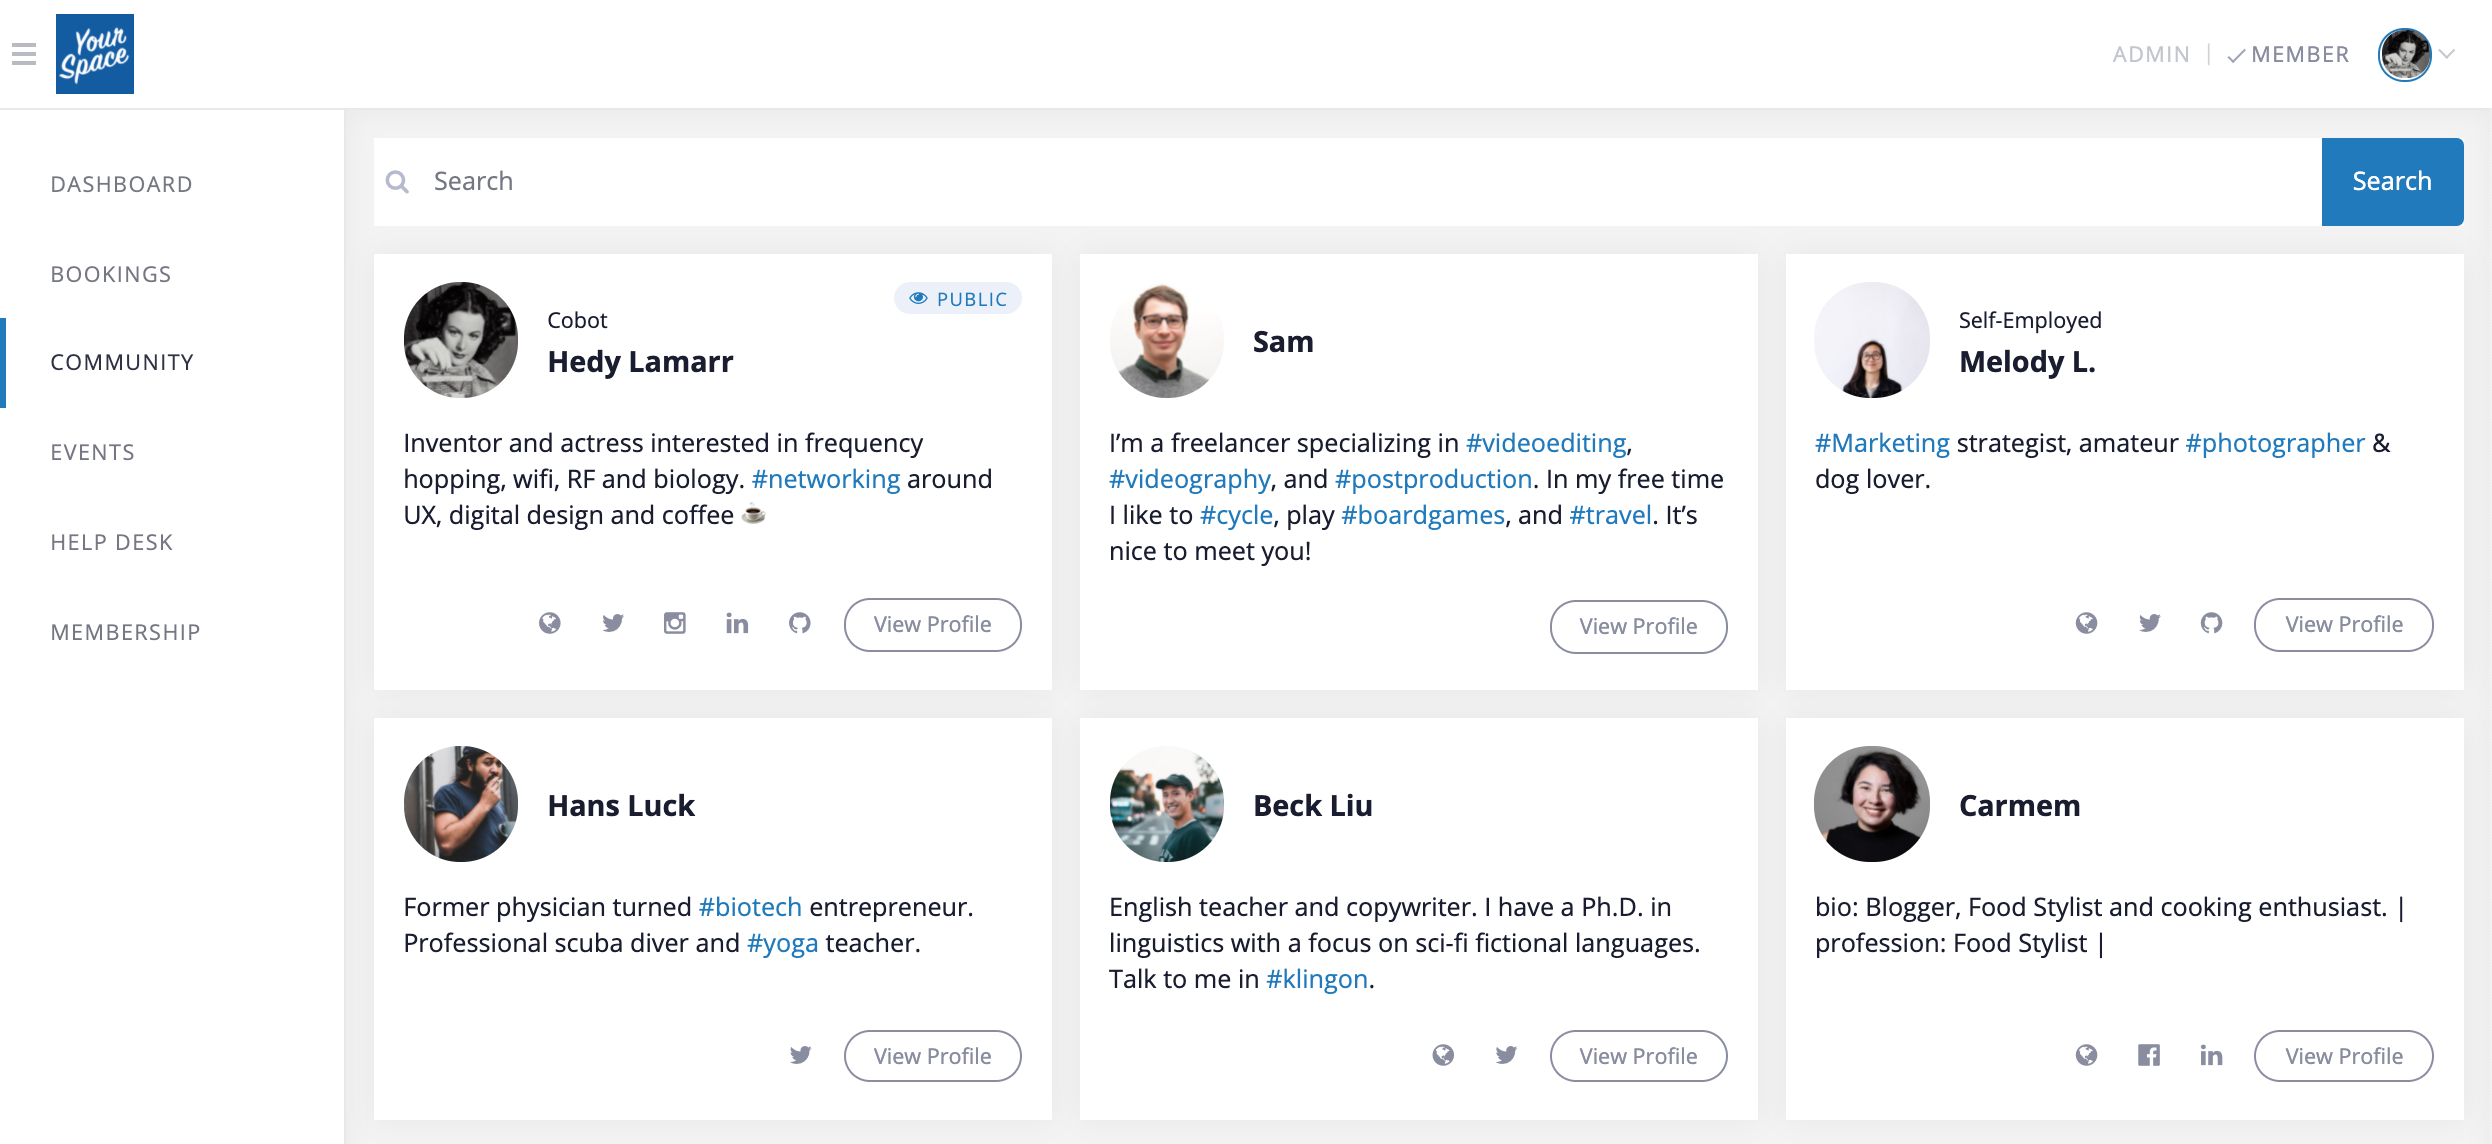The image size is (2492, 1144).
Task: Navigate to the EVENTS page
Action: (x=92, y=452)
